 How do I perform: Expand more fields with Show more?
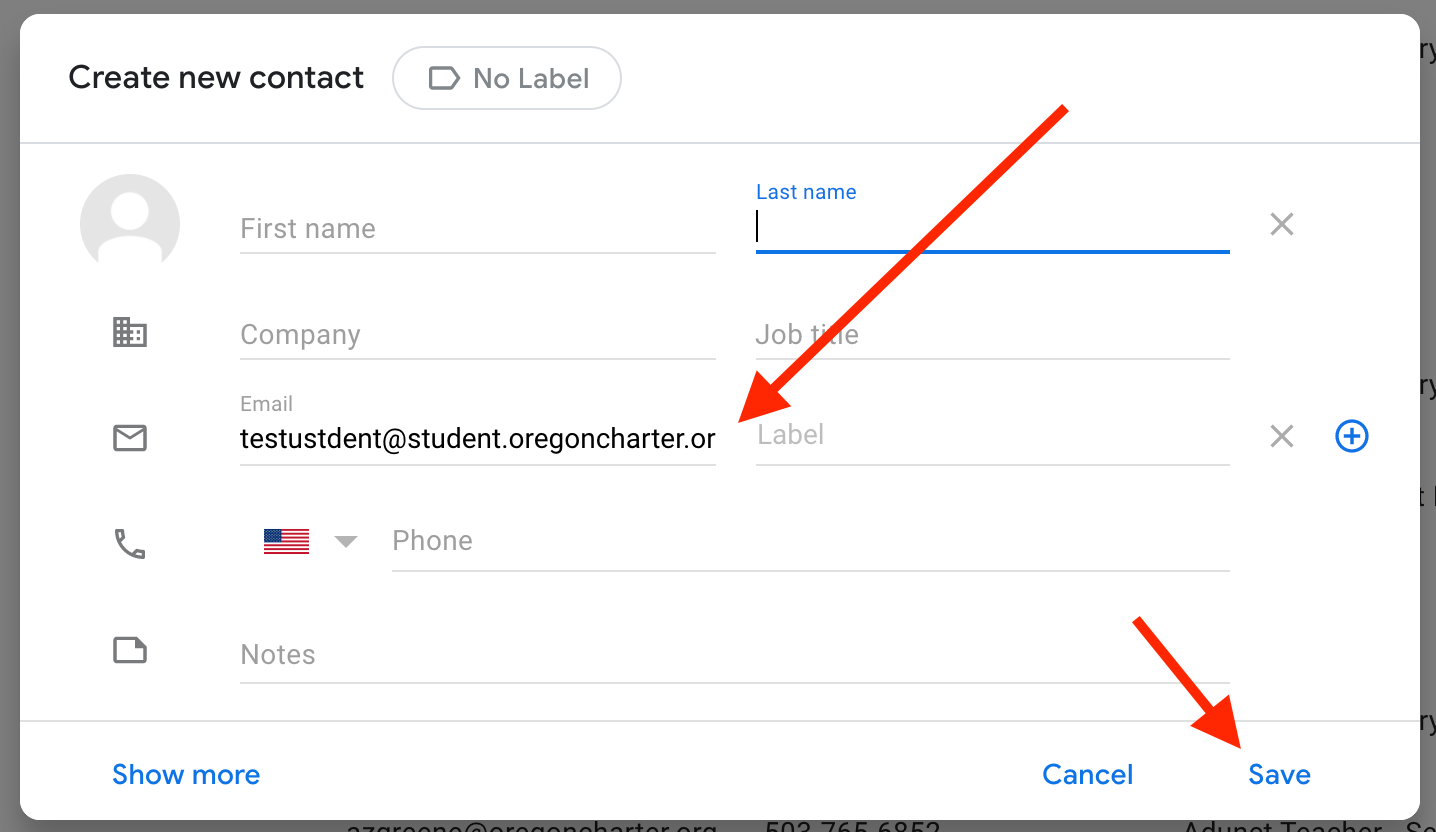[x=186, y=775]
